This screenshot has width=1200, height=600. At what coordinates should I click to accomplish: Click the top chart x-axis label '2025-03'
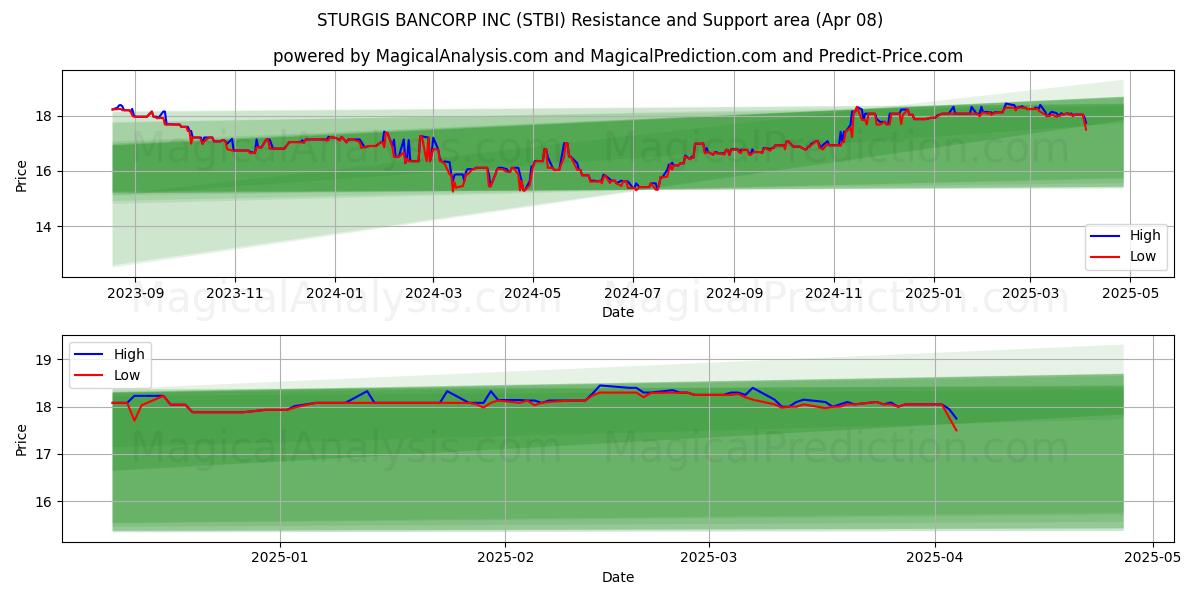tap(1031, 295)
